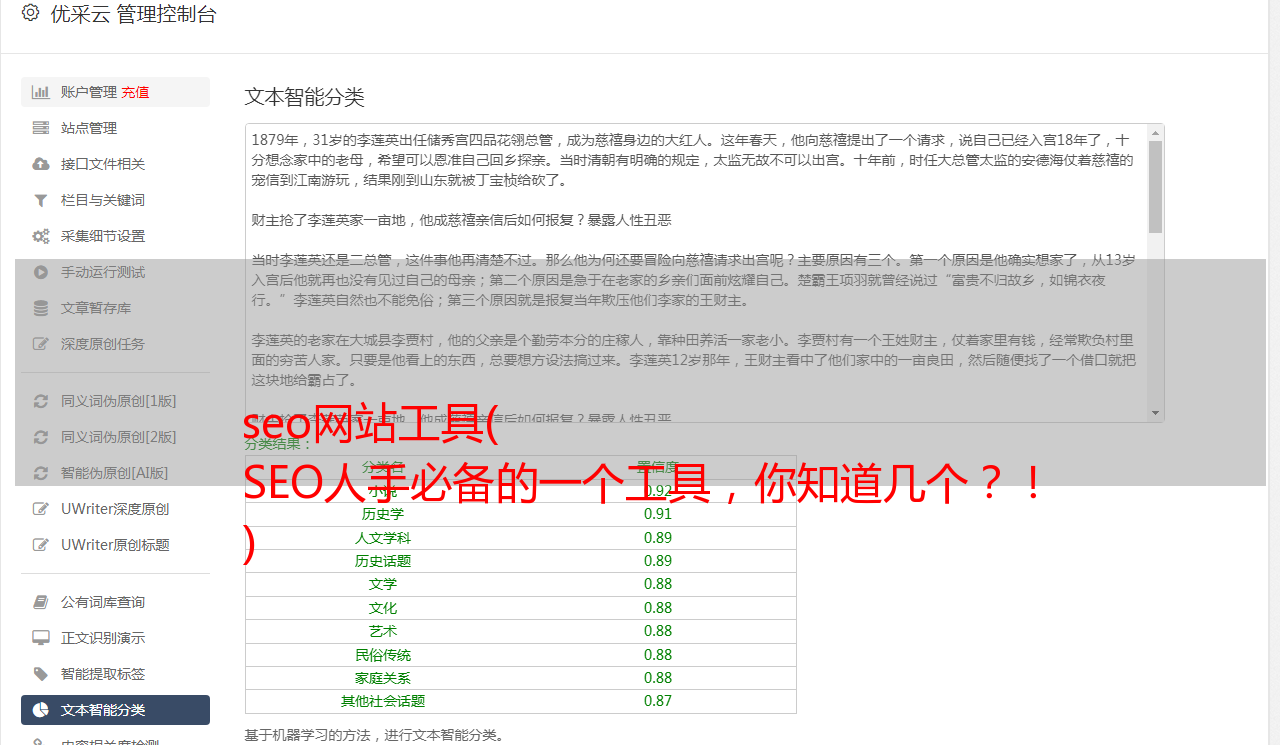1280x745 pixels.
Task: Click the monitor icon for 正文识别演示
Action: [x=41, y=638]
